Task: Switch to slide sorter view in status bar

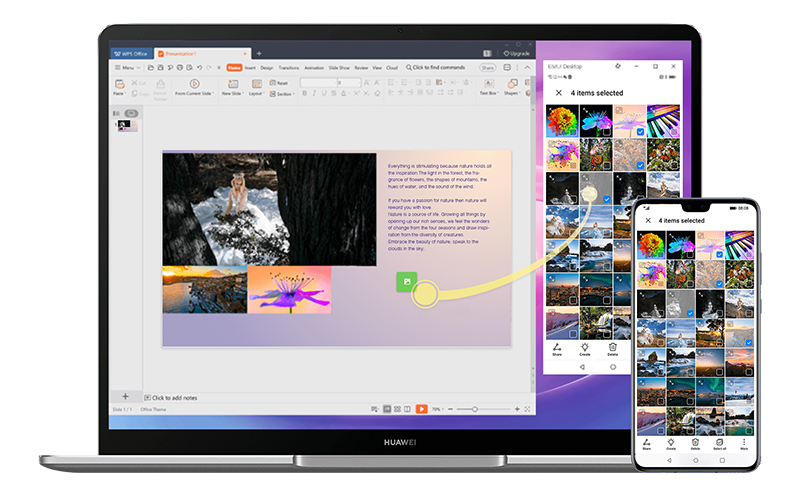Action: click(x=397, y=409)
